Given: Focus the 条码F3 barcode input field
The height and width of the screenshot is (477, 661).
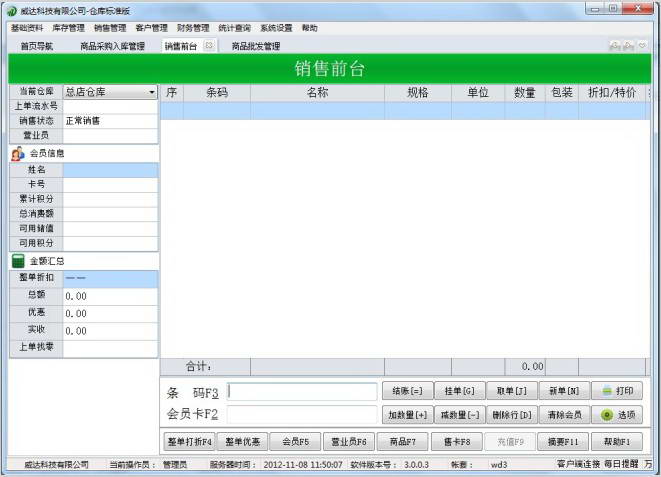Looking at the screenshot, I should coord(302,391).
